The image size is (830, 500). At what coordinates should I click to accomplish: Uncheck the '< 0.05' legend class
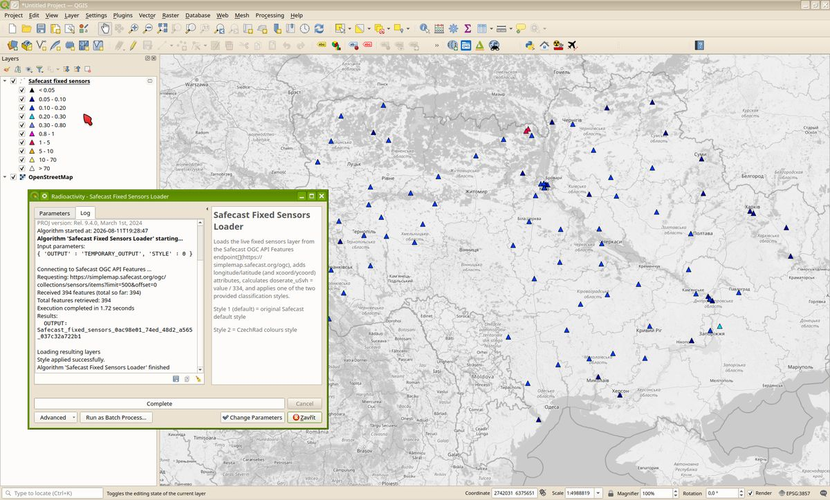(22, 90)
